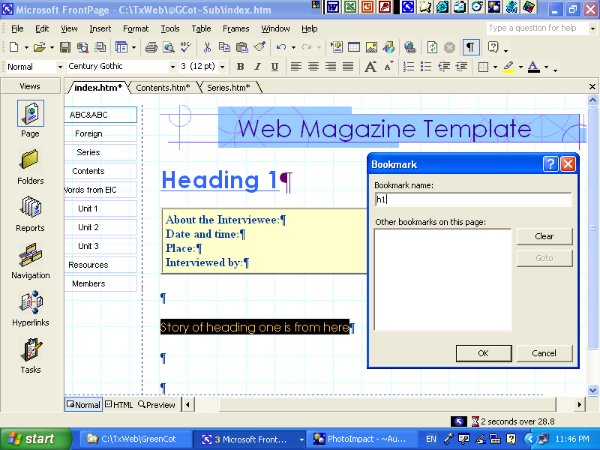Click the Decrease Indent icon
Viewport: 600px width, 450px height.
[x=444, y=67]
